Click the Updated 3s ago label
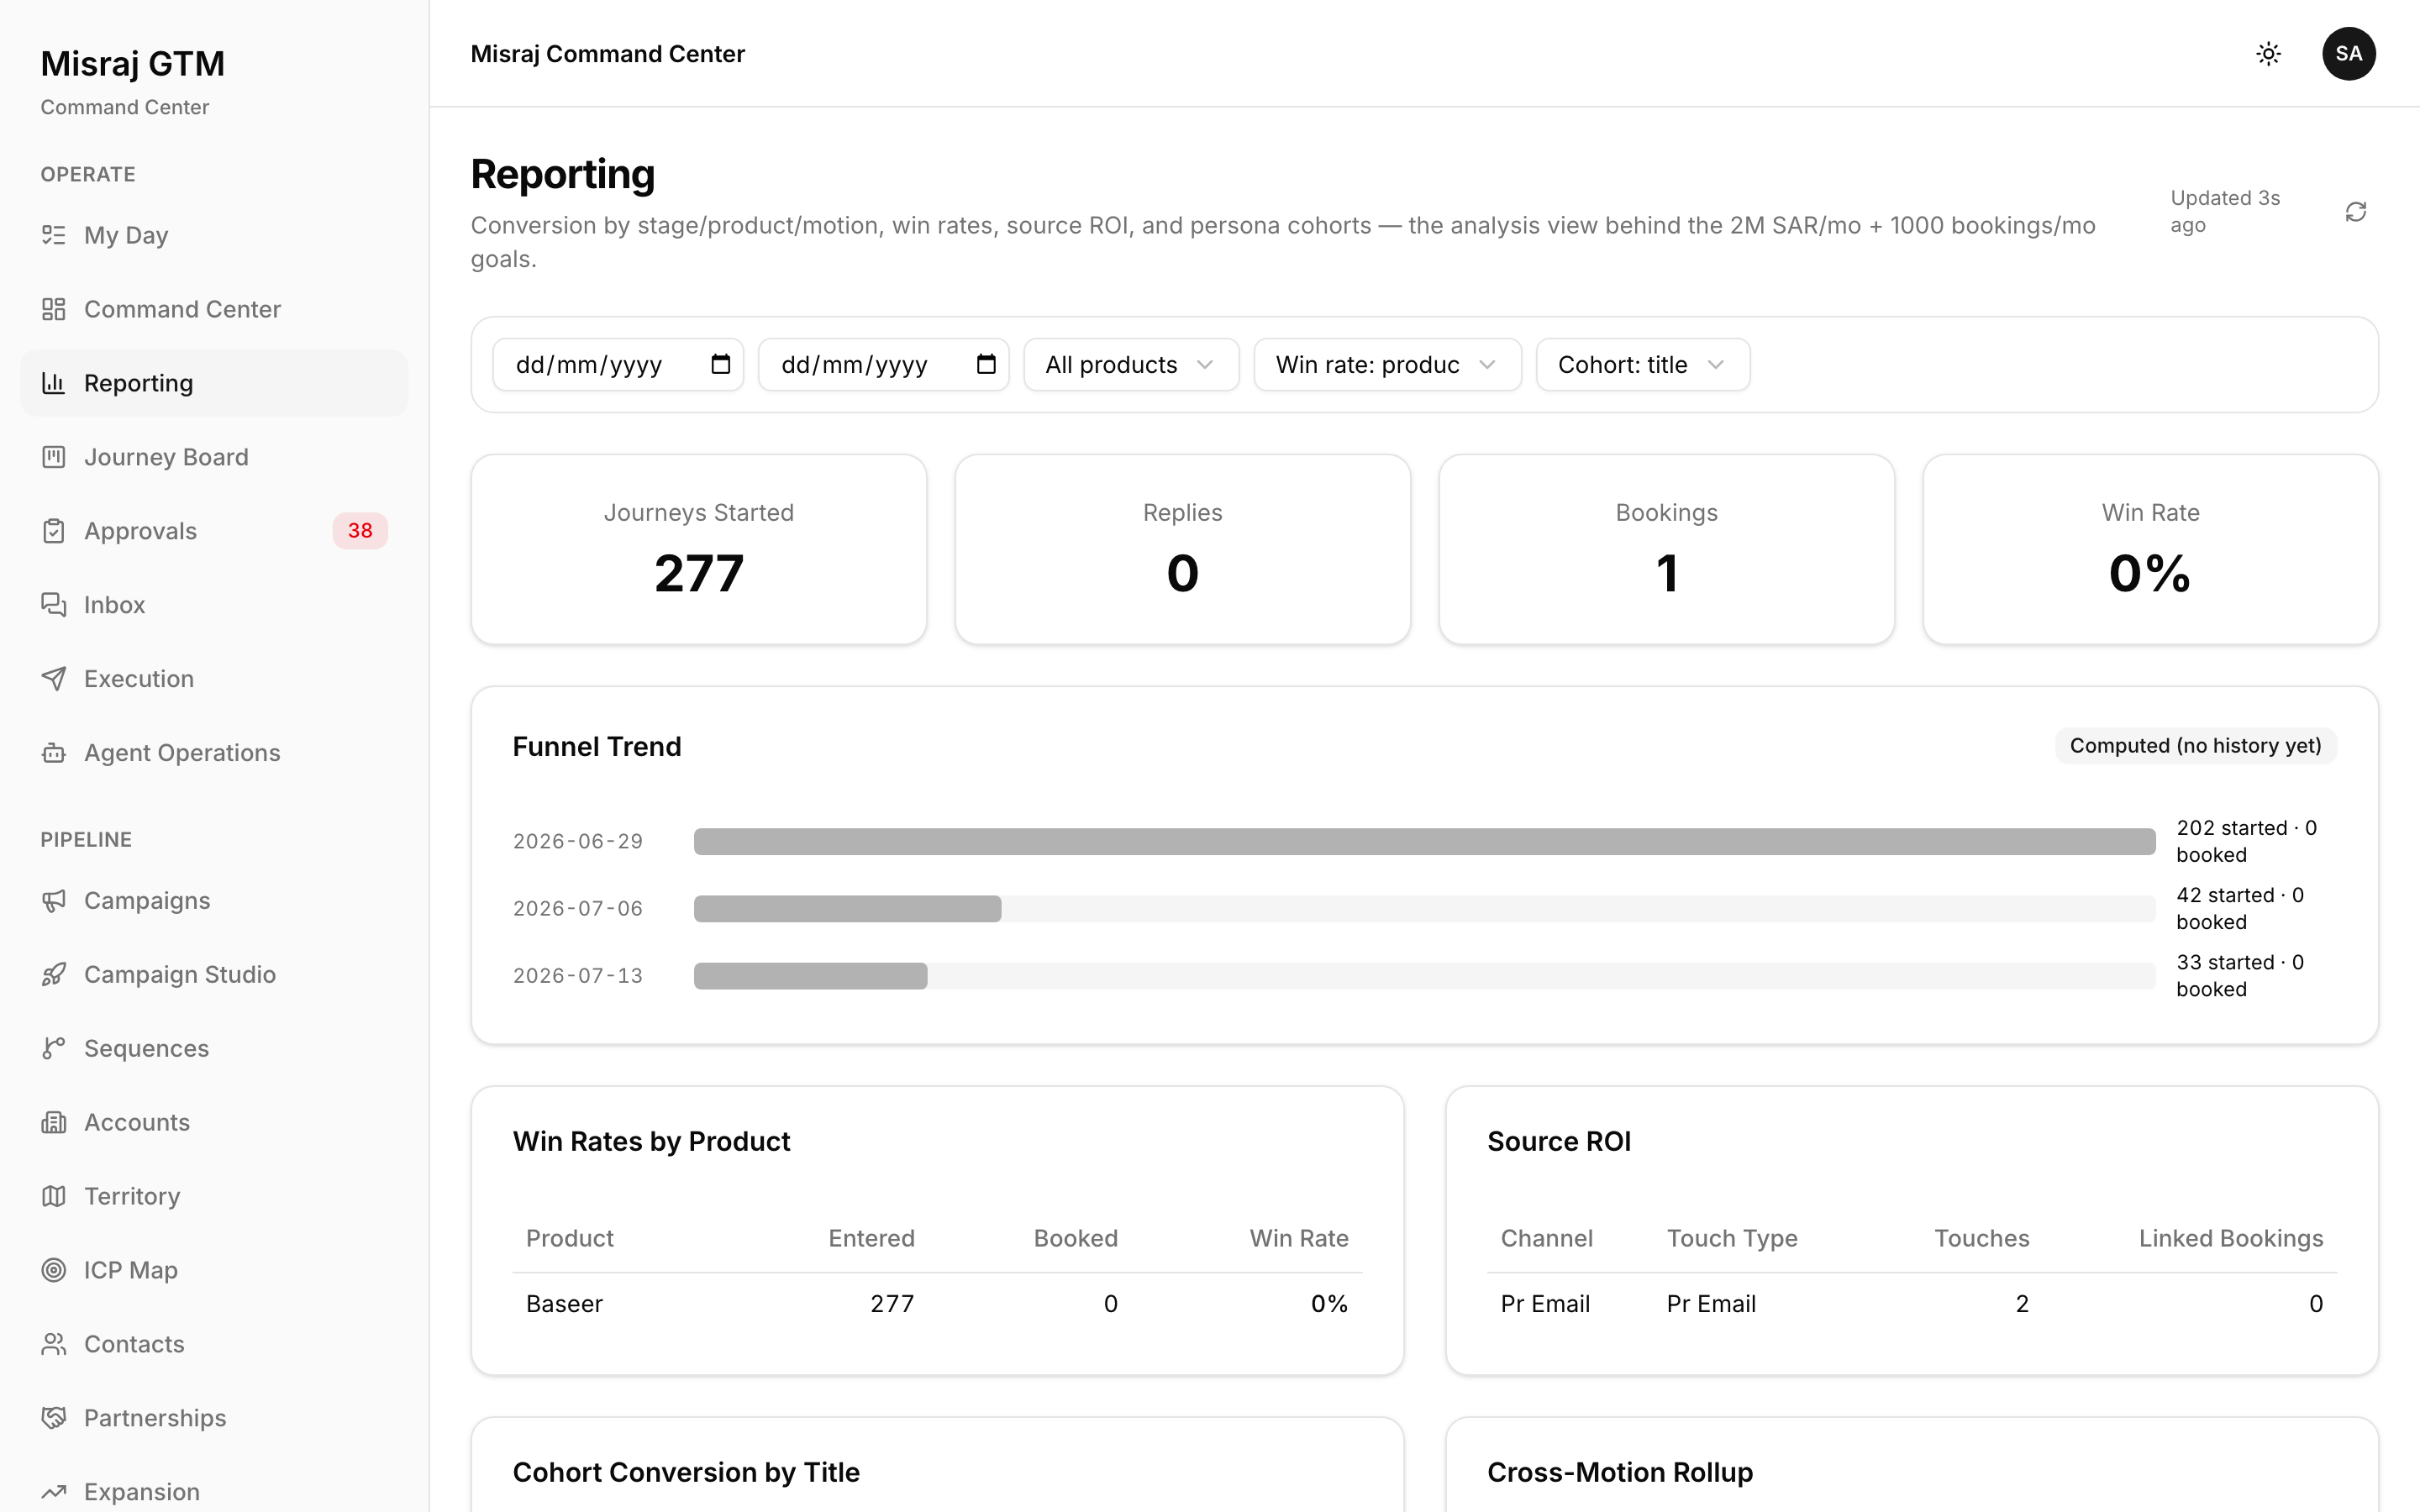Screen dimensions: 2420x1512 pyautogui.click(x=2225, y=212)
